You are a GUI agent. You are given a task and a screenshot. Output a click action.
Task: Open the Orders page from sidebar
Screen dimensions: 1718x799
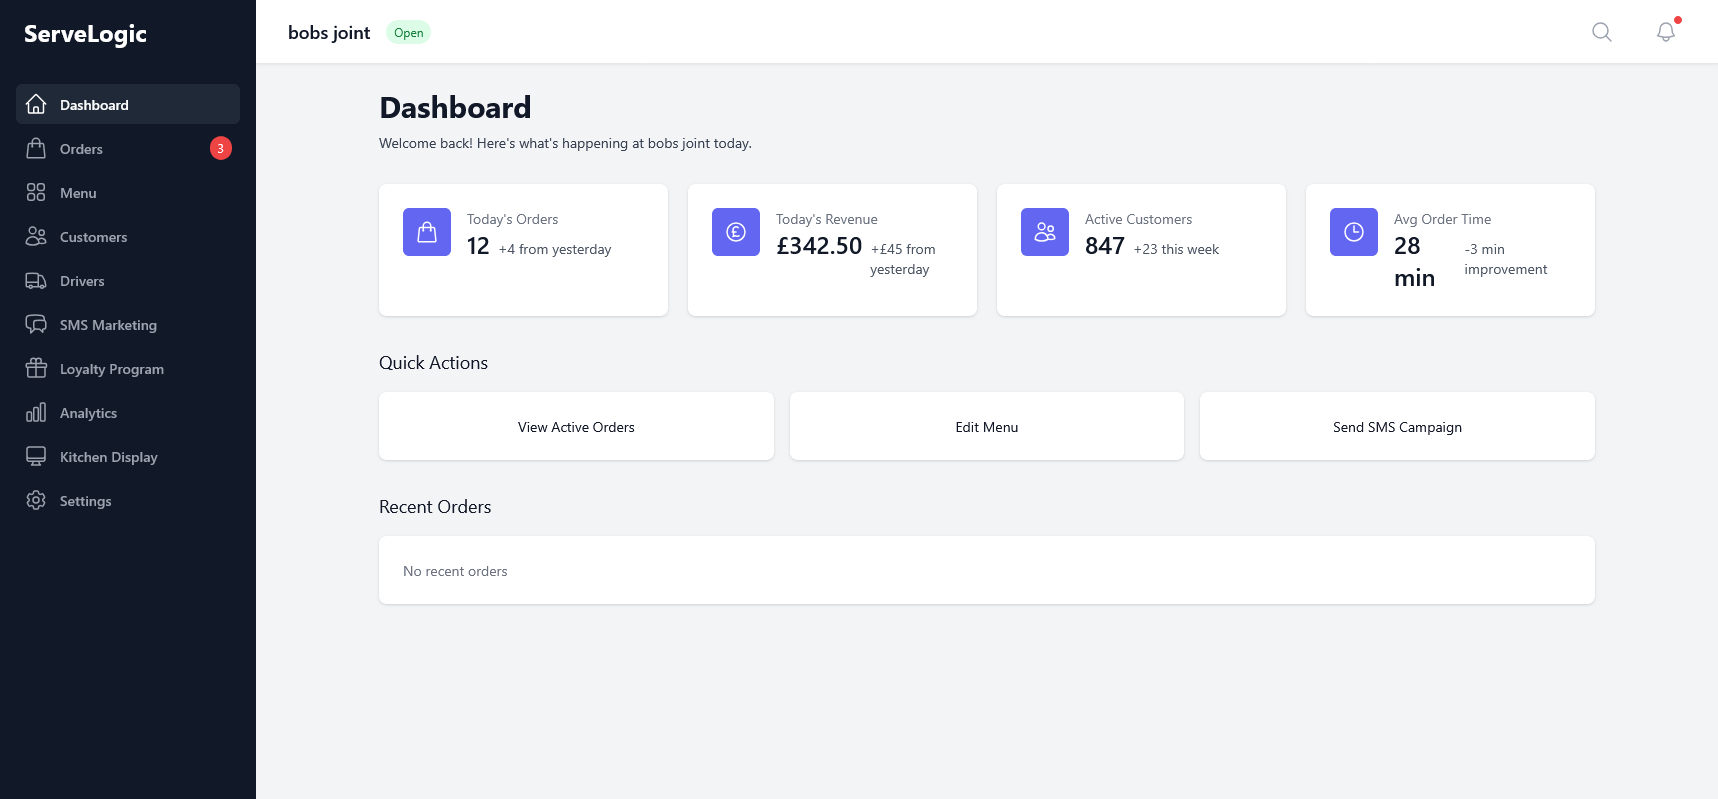(81, 149)
